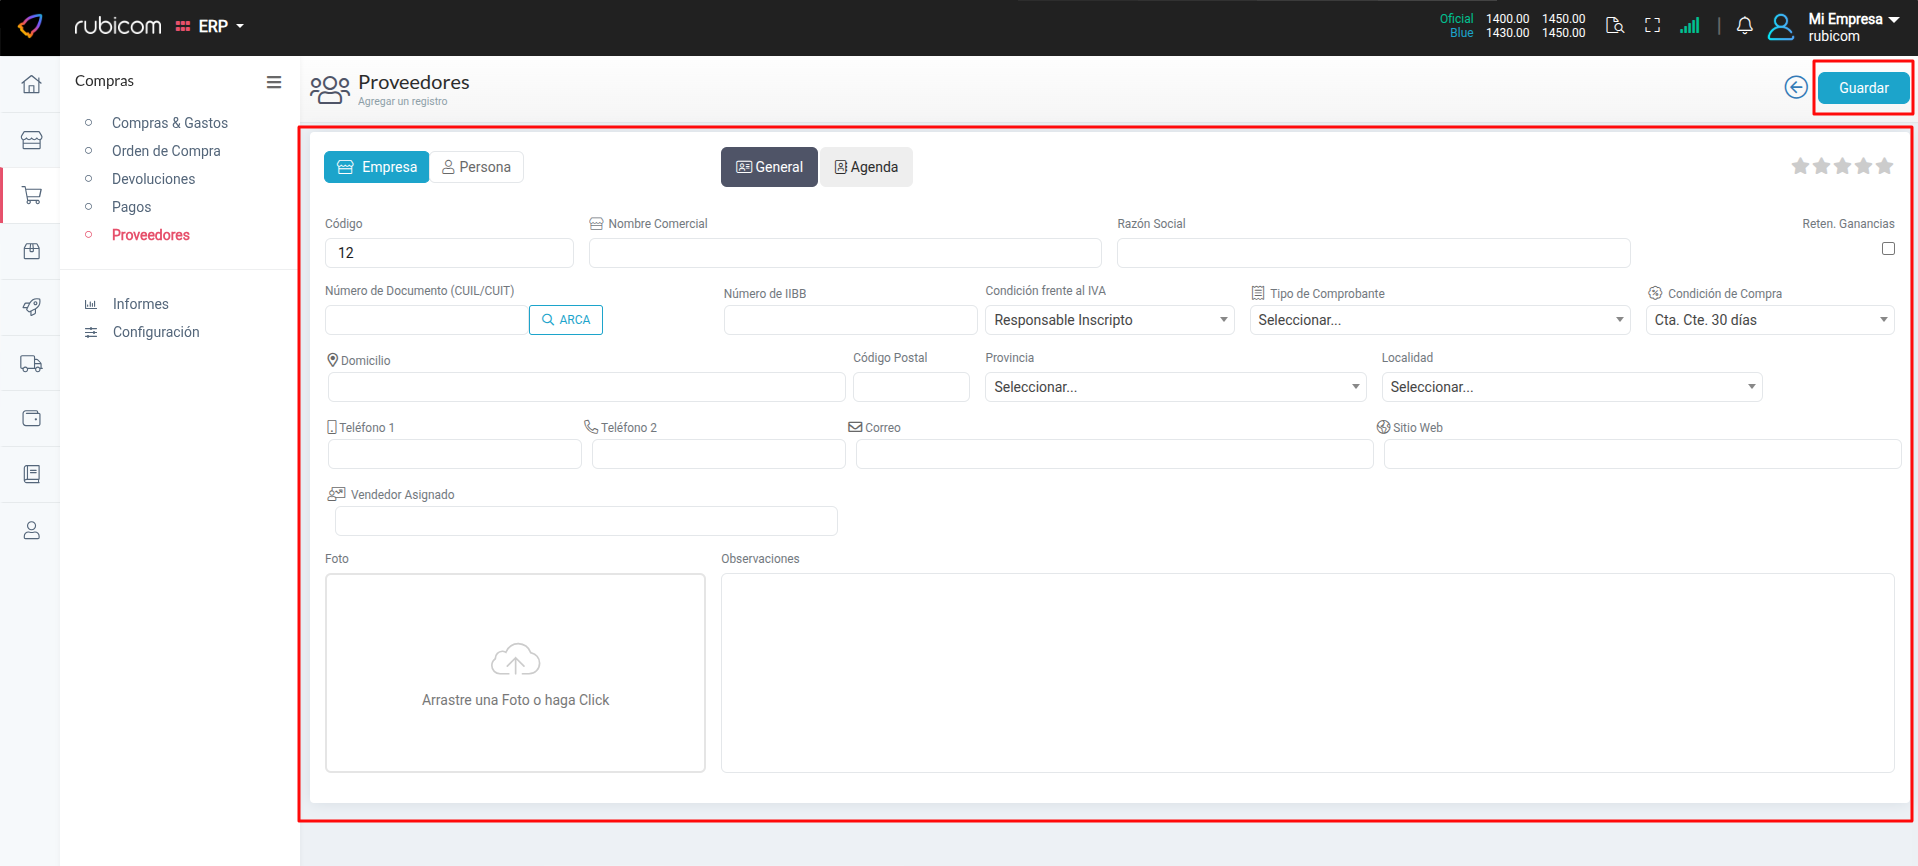This screenshot has height=866, width=1918.
Task: Set rating to five stars
Action: pyautogui.click(x=1884, y=166)
